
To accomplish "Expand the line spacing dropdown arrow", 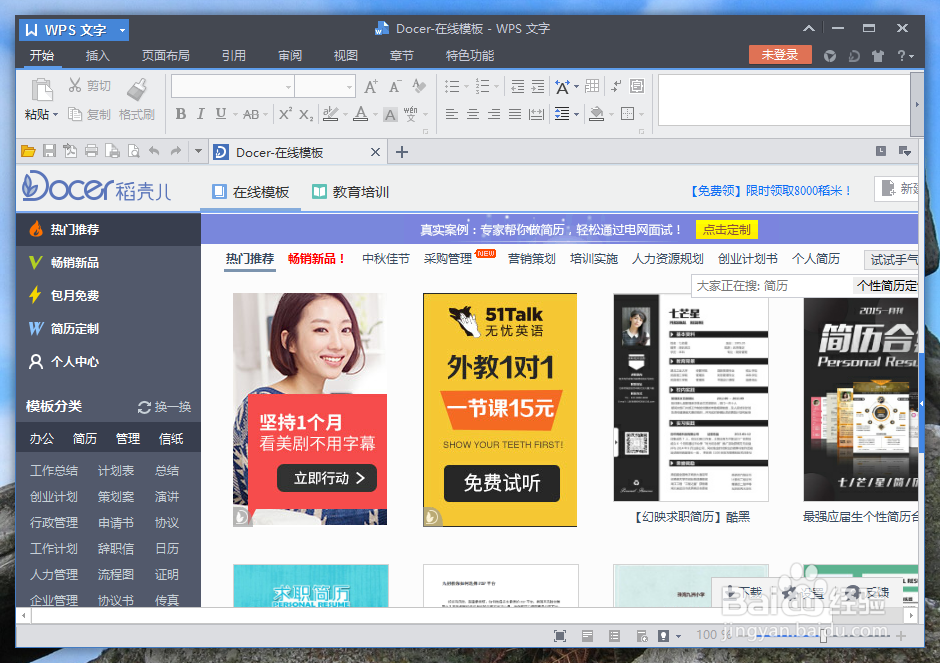I will pyautogui.click(x=577, y=114).
